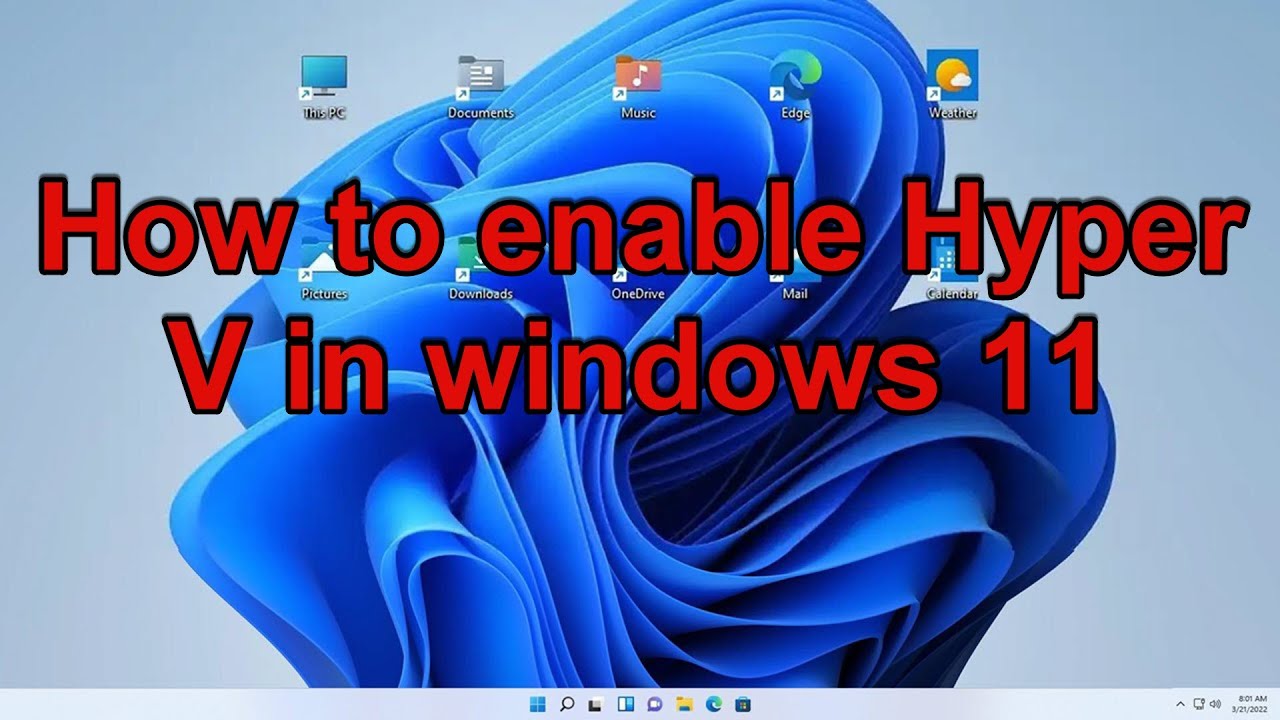Click the volume speaker icon in tray
The width and height of the screenshot is (1280, 720).
click(1215, 704)
